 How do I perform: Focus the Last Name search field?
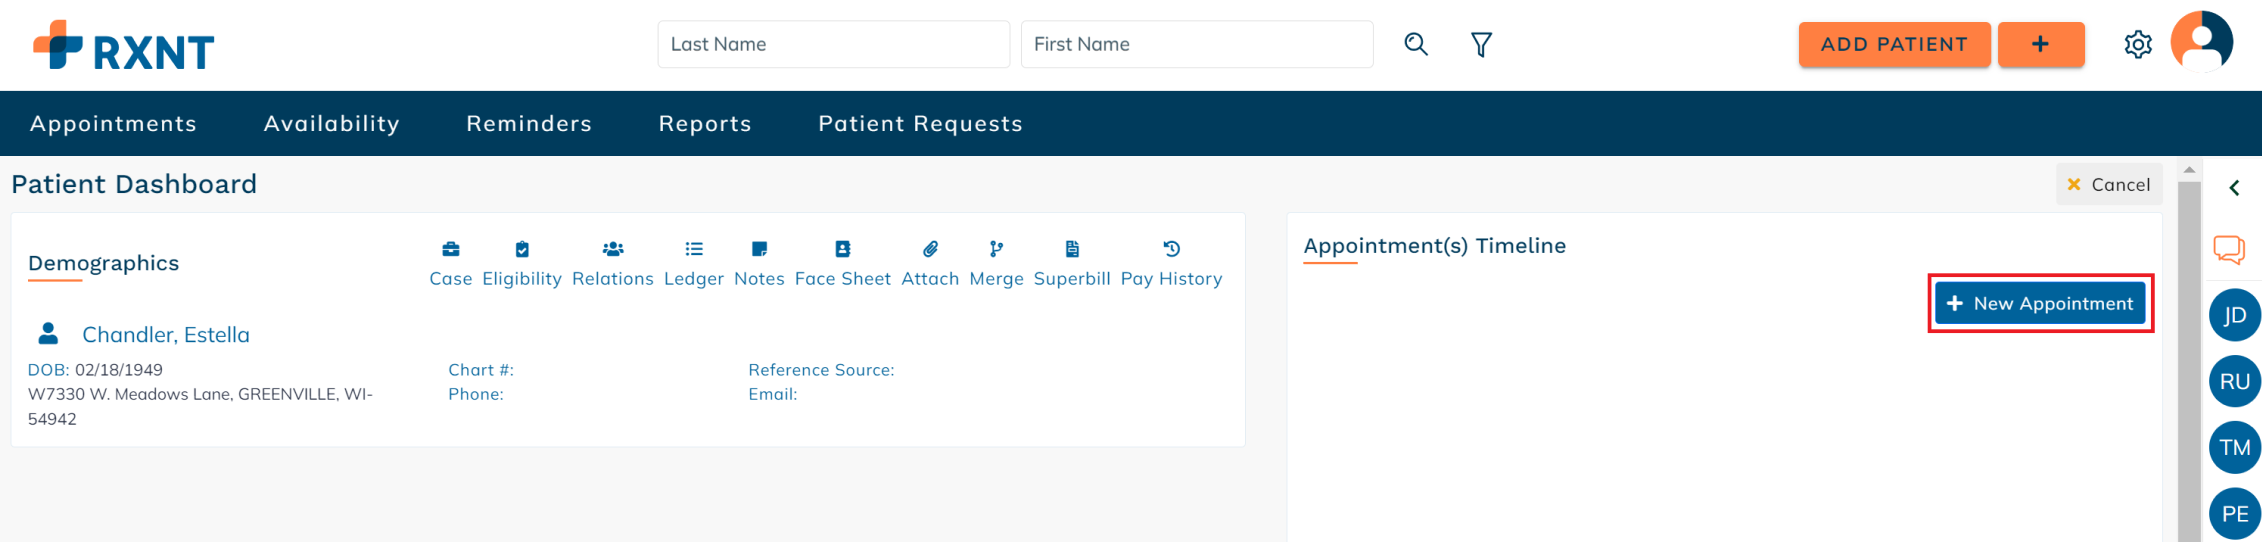[833, 44]
